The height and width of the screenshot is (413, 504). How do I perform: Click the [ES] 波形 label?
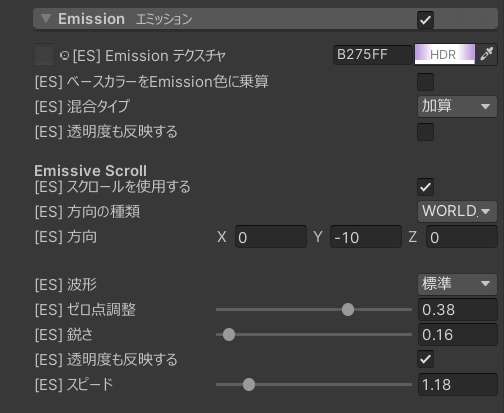(66, 285)
